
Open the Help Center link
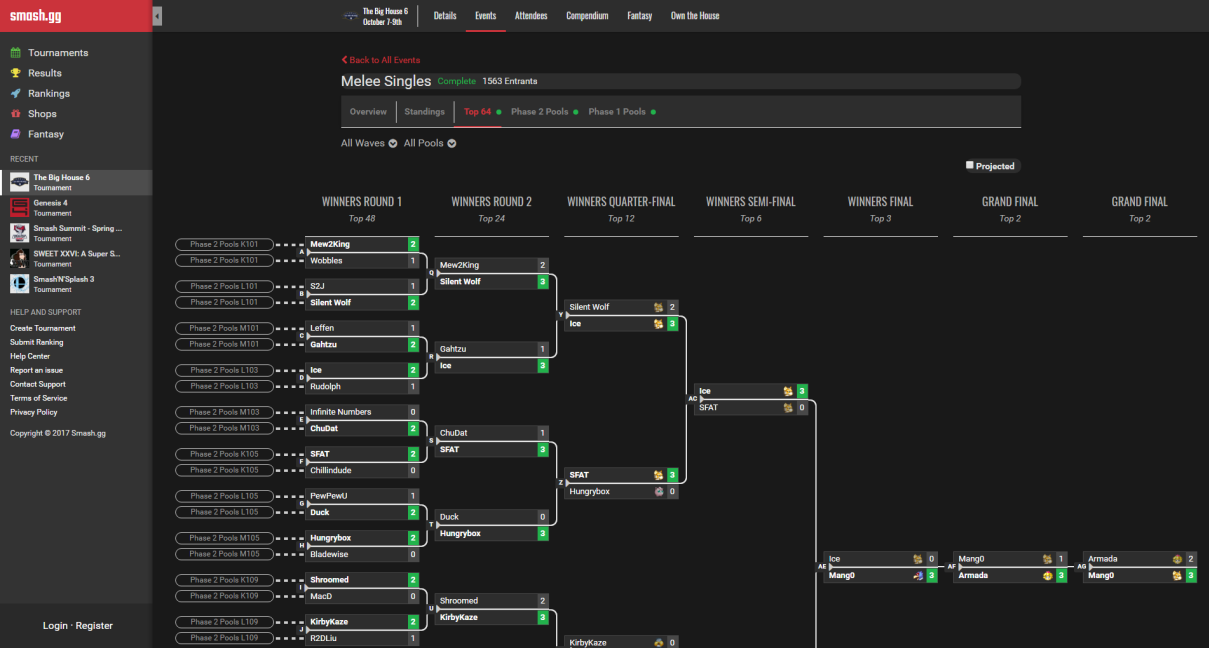point(30,356)
